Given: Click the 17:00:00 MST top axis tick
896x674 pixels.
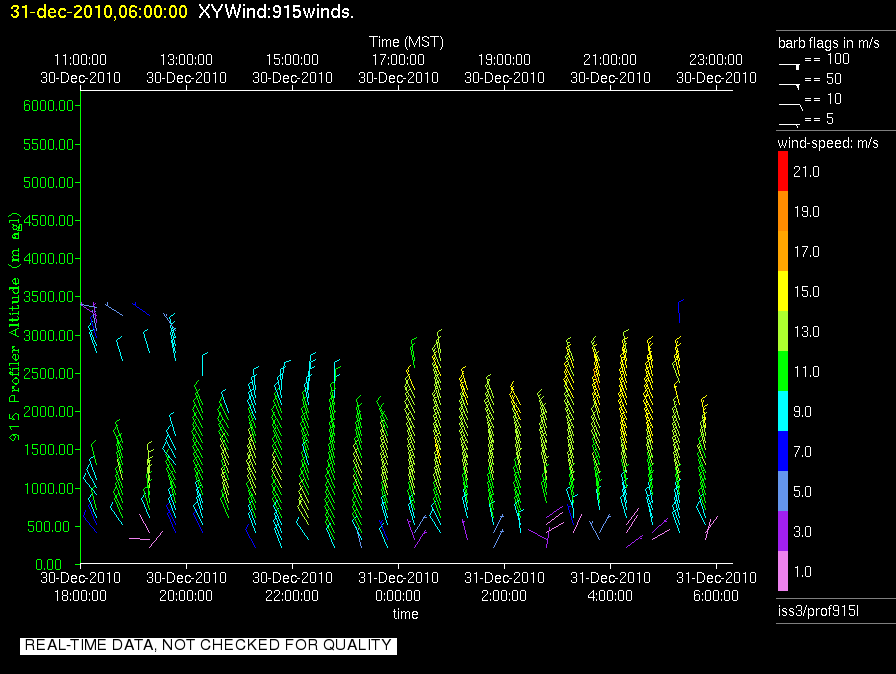Looking at the screenshot, I should pyautogui.click(x=398, y=68).
